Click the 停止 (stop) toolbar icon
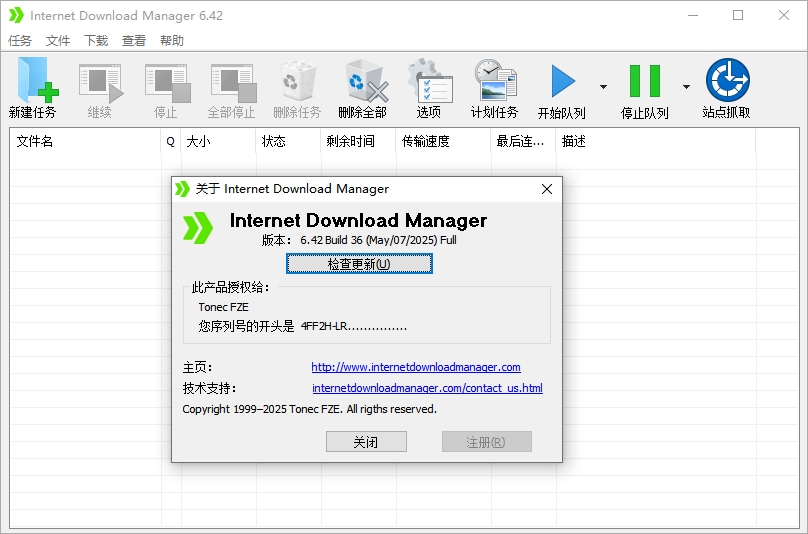 [167, 82]
